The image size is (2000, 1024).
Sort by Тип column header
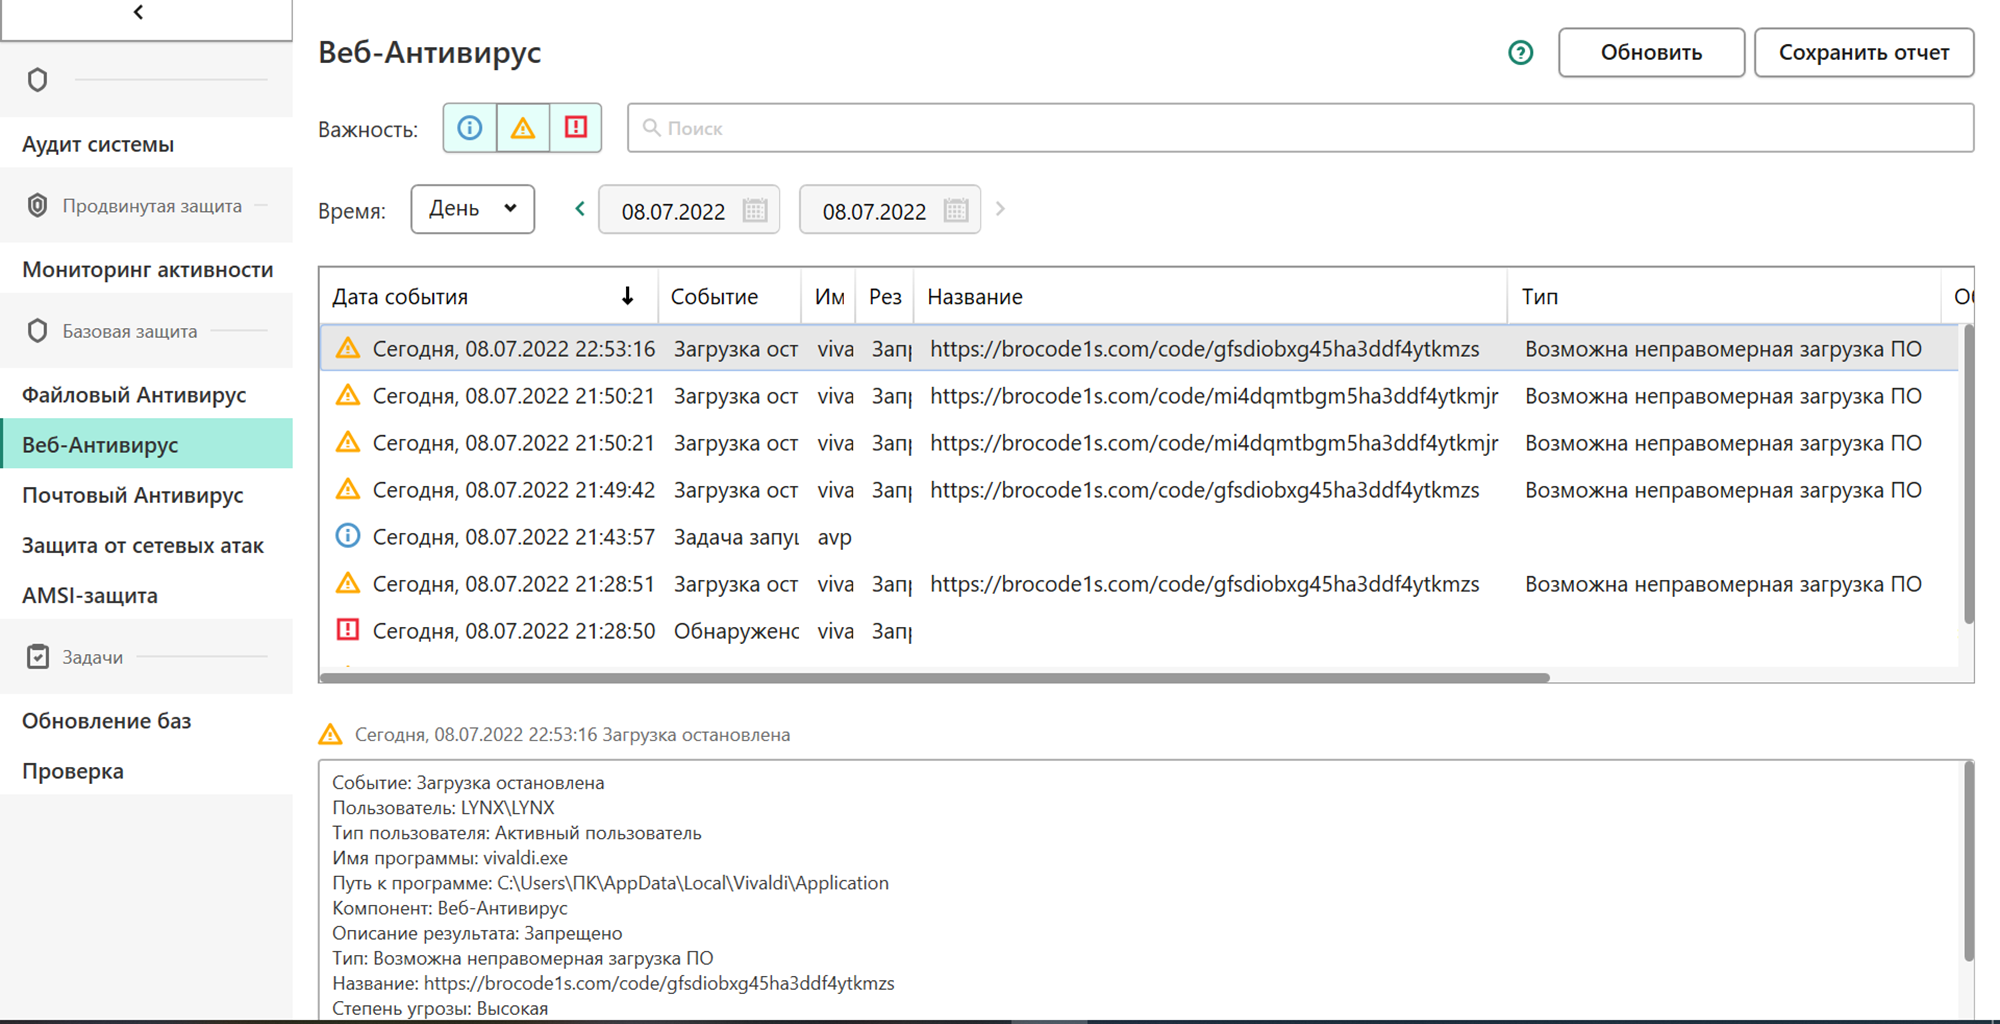point(1724,297)
